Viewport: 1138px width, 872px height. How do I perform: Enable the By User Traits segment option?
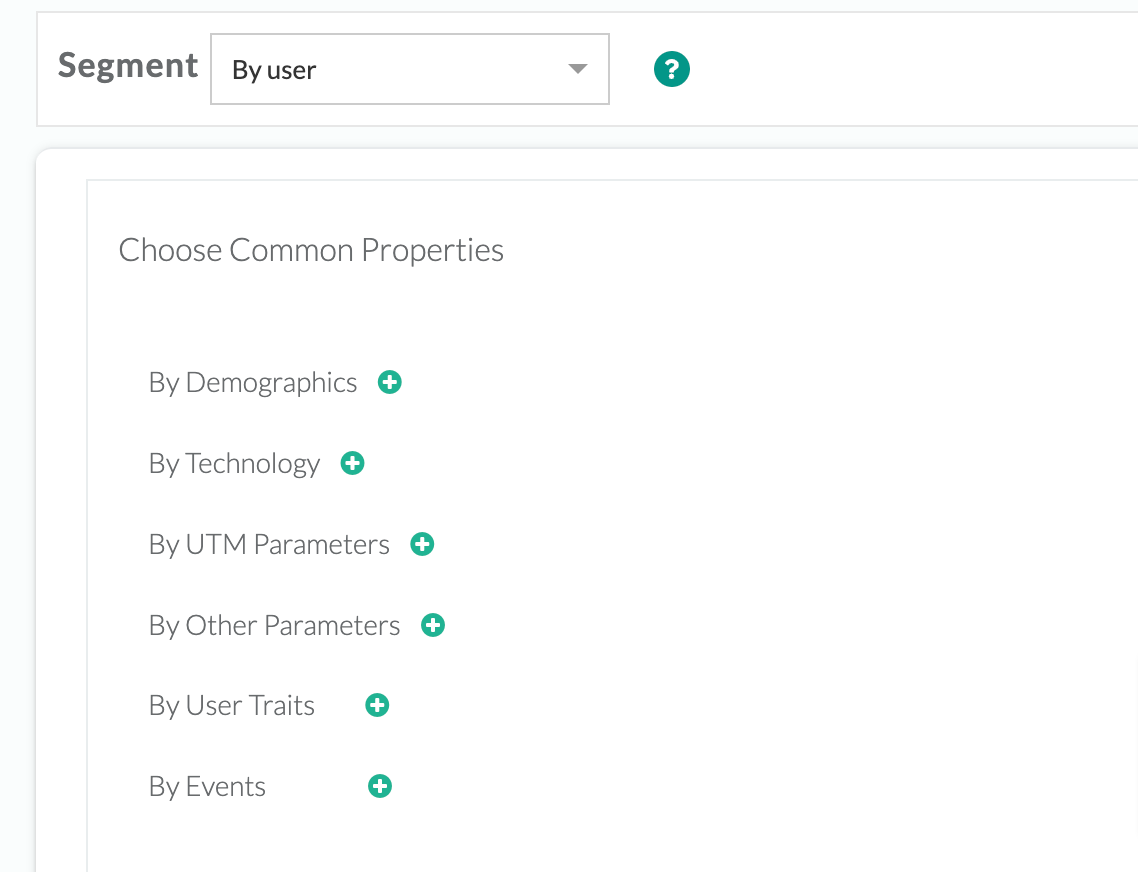[x=376, y=705]
